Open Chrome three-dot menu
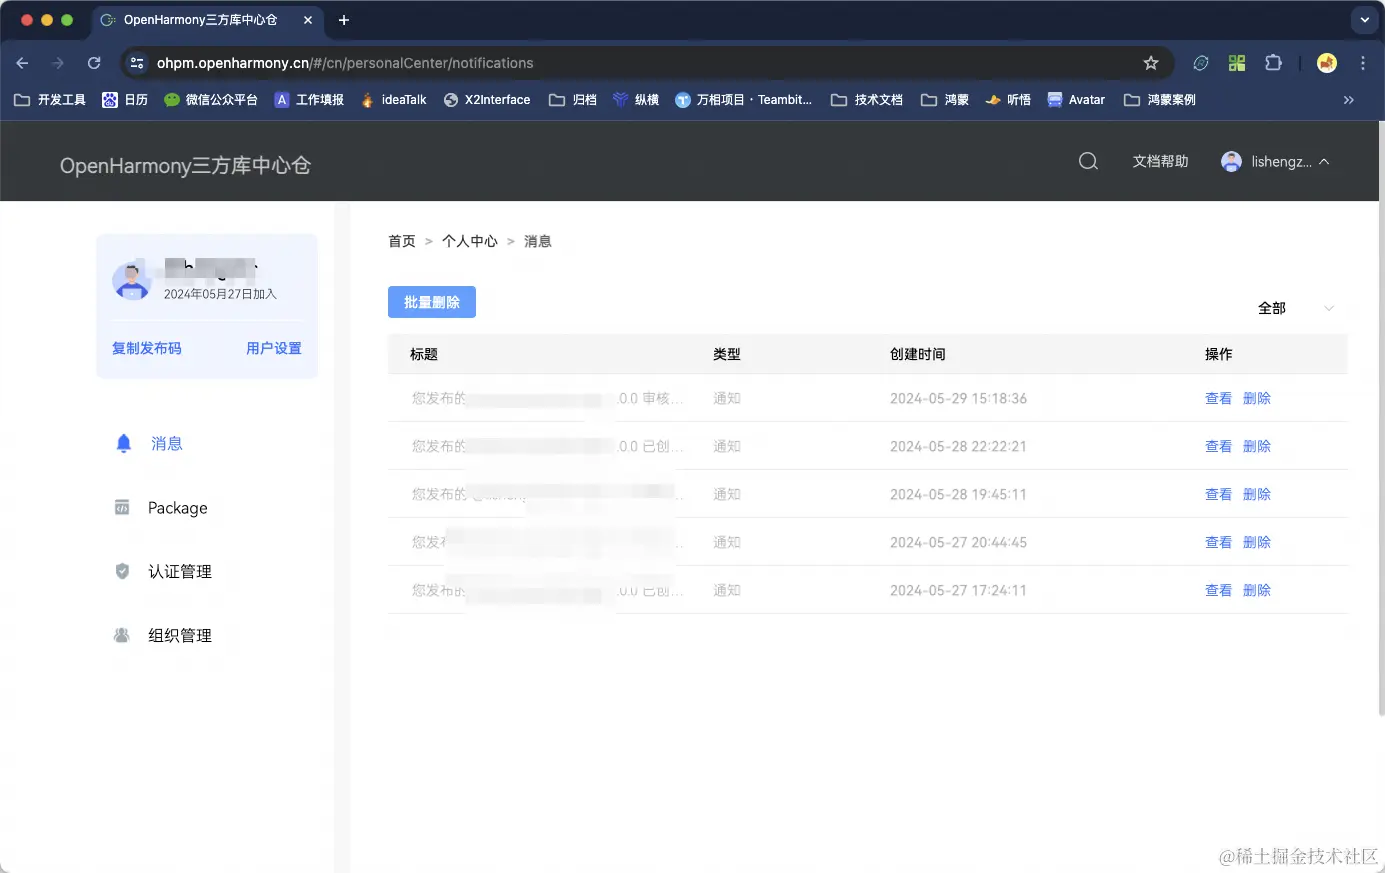This screenshot has height=873, width=1385. 1363,63
